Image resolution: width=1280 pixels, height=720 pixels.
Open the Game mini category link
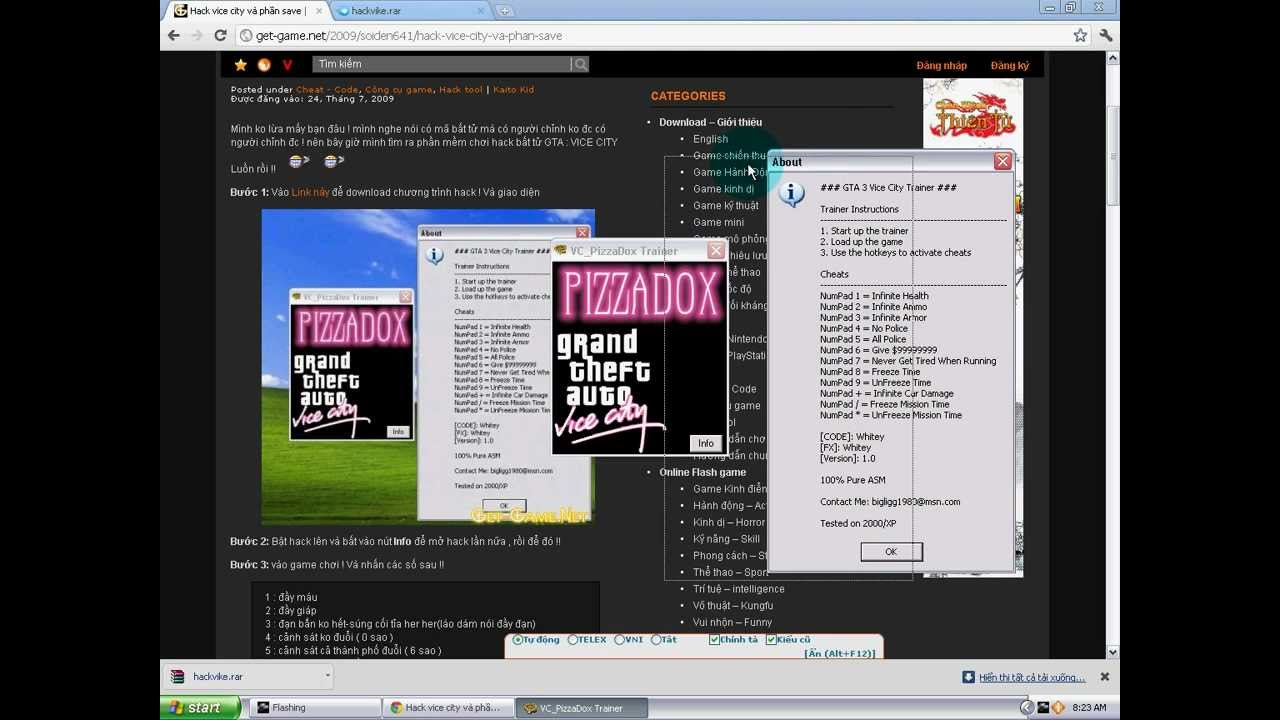718,222
